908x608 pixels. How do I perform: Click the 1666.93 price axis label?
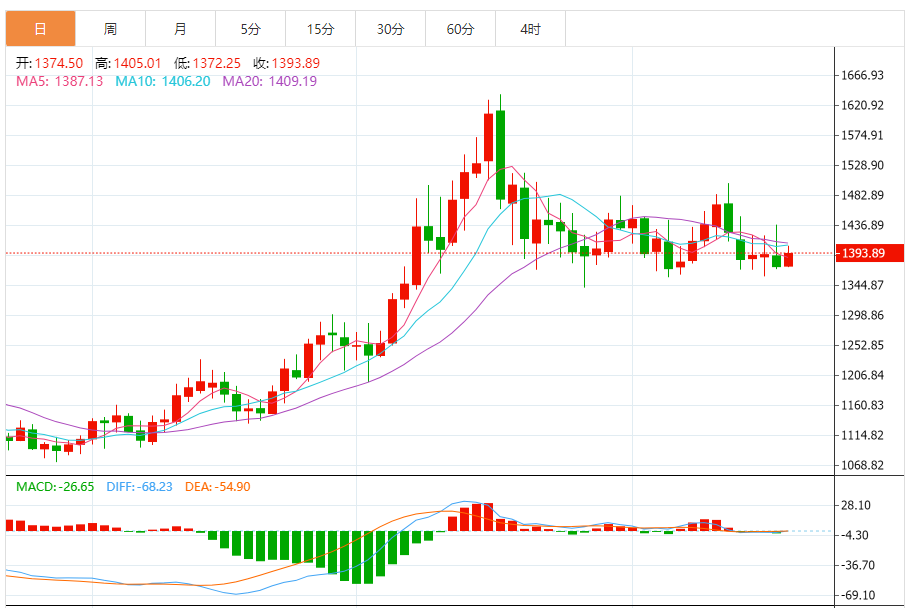[862, 75]
